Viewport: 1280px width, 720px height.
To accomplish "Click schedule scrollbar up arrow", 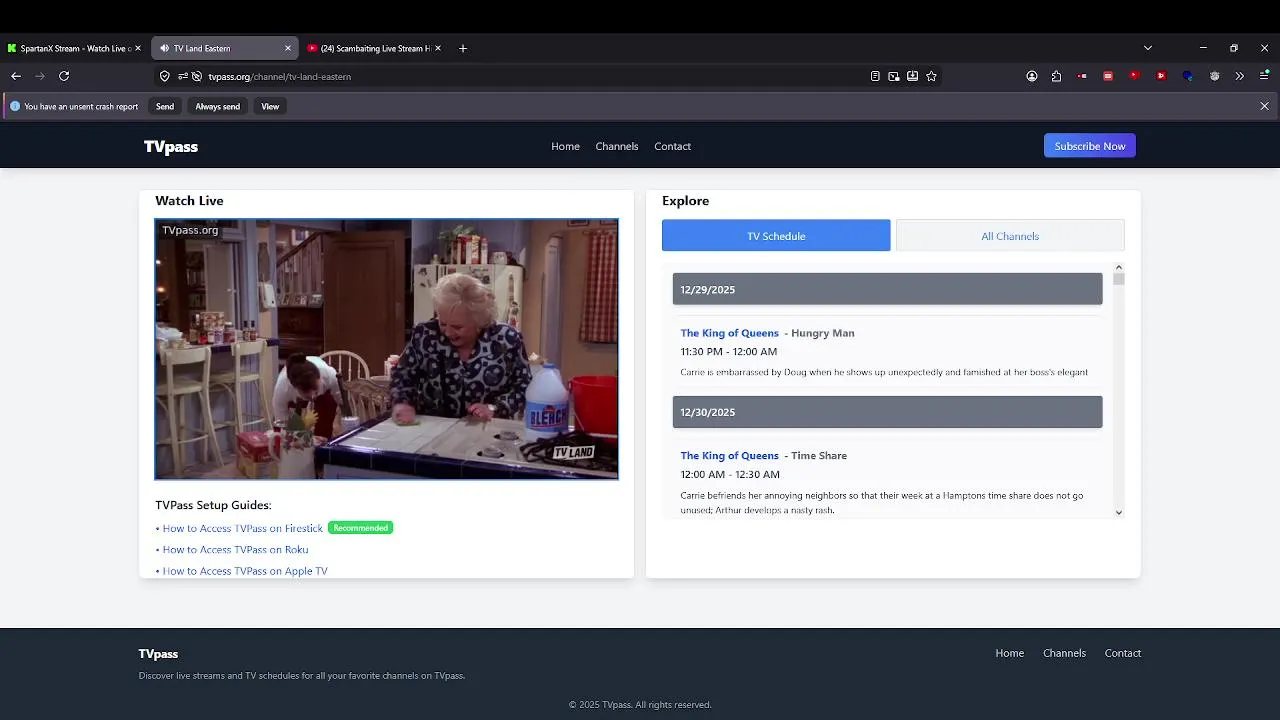I will point(1119,268).
